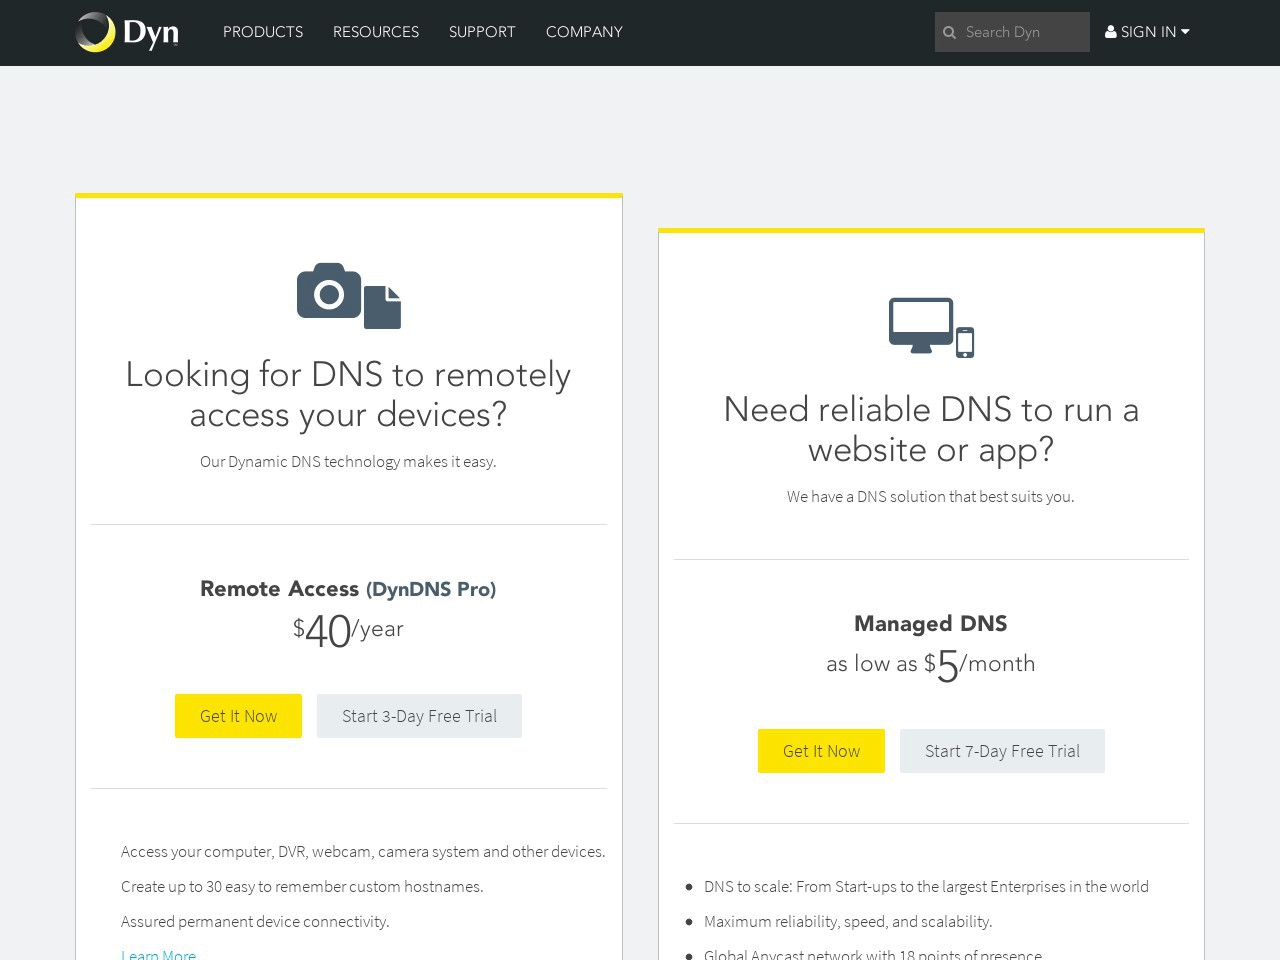Click 'Assured permanent device connectivity.' line
The image size is (1280, 960).
point(255,921)
